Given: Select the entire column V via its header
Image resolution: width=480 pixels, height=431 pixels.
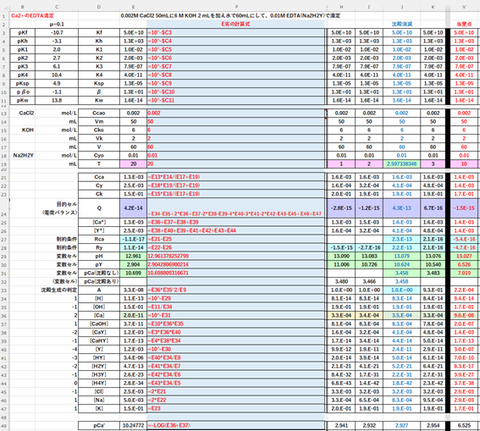Looking at the screenshot, I should click(464, 7).
